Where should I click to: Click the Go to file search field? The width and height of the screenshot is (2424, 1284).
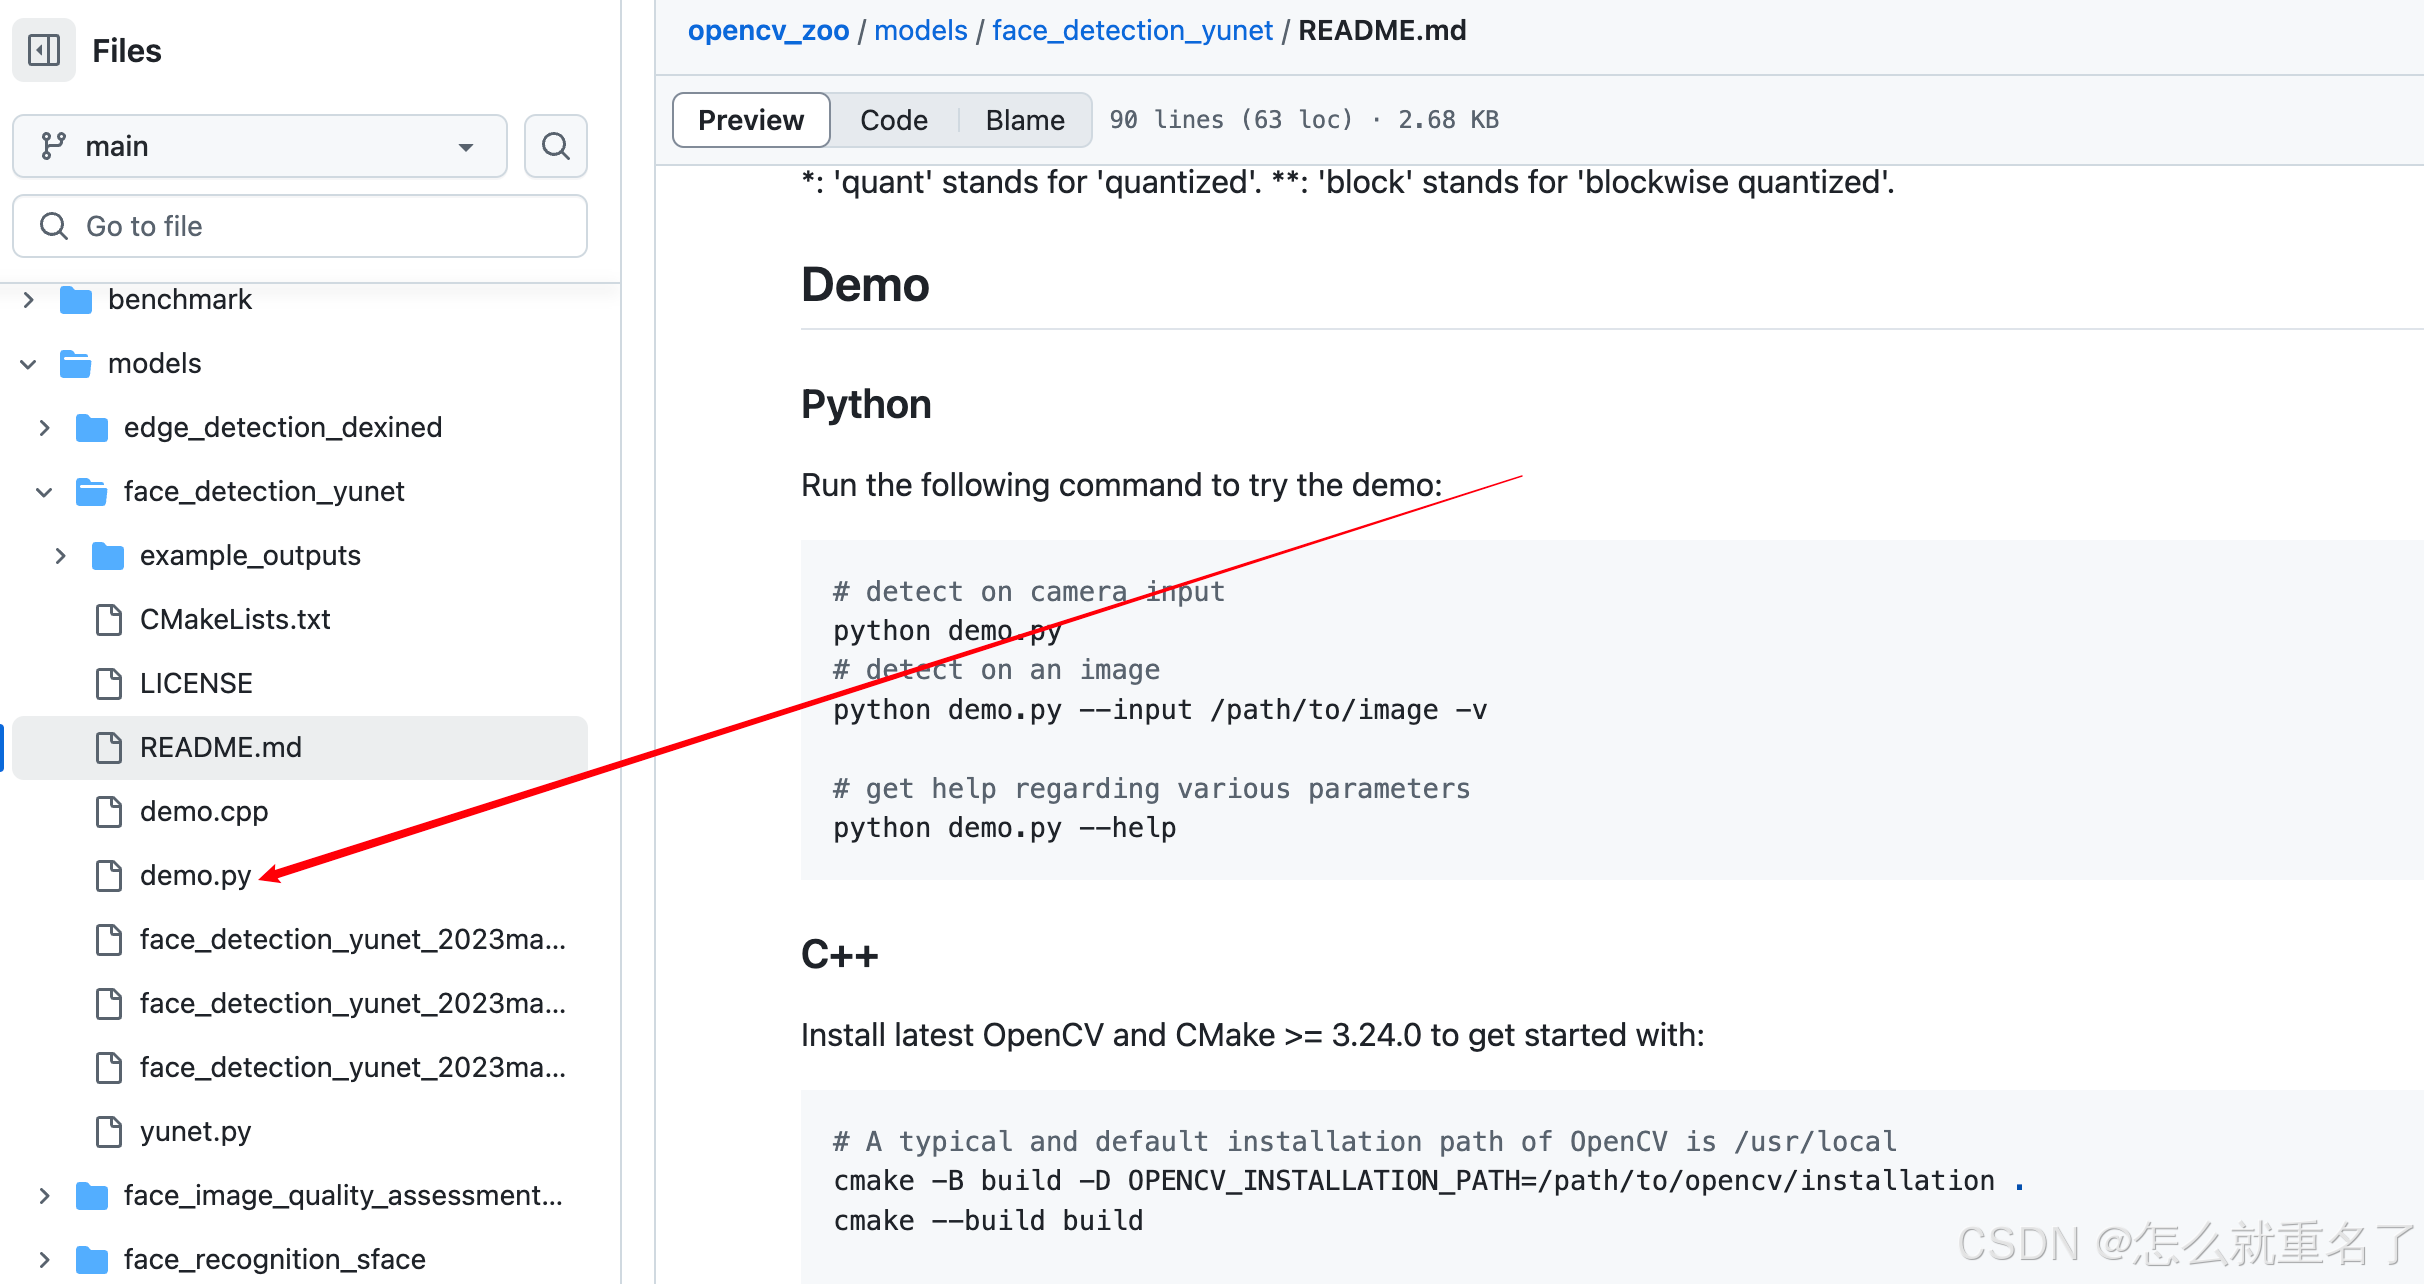[x=300, y=226]
